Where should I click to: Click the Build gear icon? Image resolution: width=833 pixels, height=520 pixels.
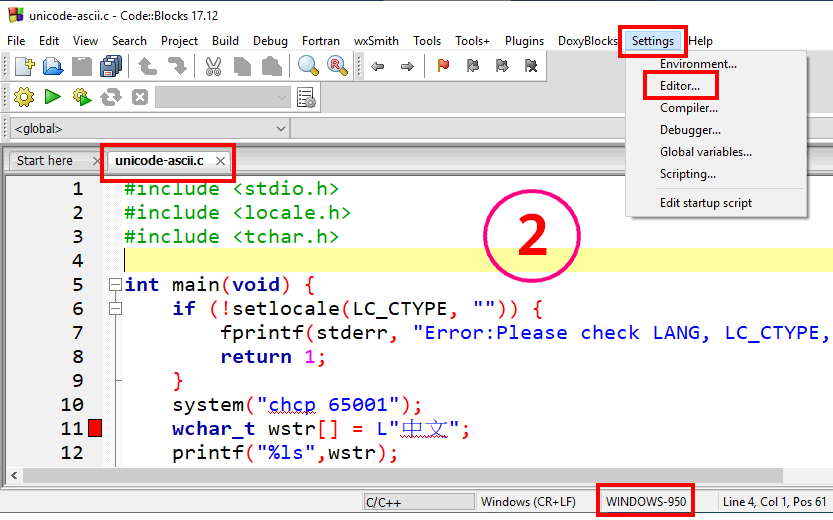24,97
